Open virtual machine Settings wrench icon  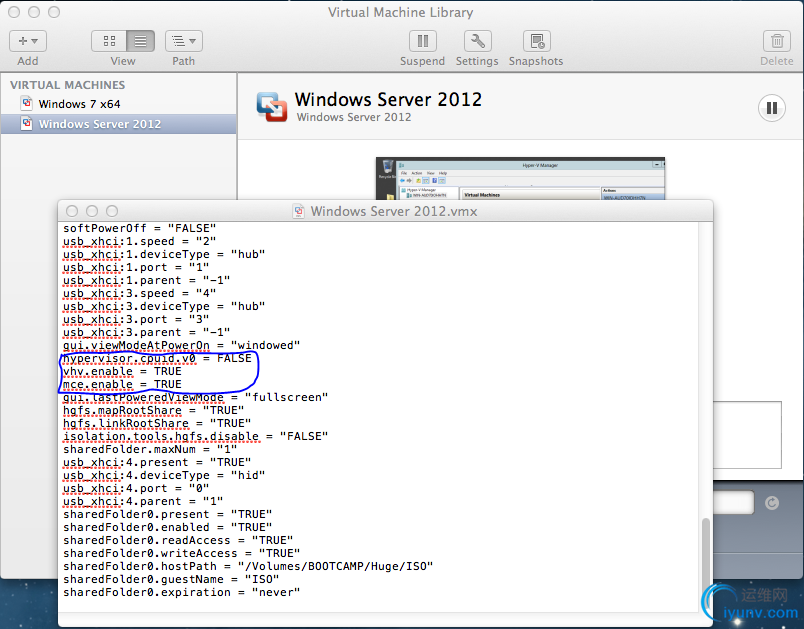pos(477,41)
